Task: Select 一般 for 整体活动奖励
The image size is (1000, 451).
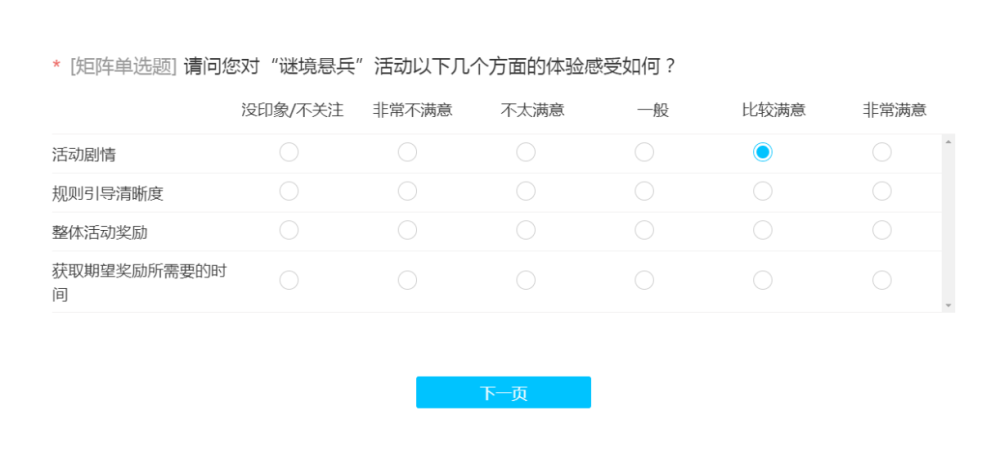Action: (644, 230)
